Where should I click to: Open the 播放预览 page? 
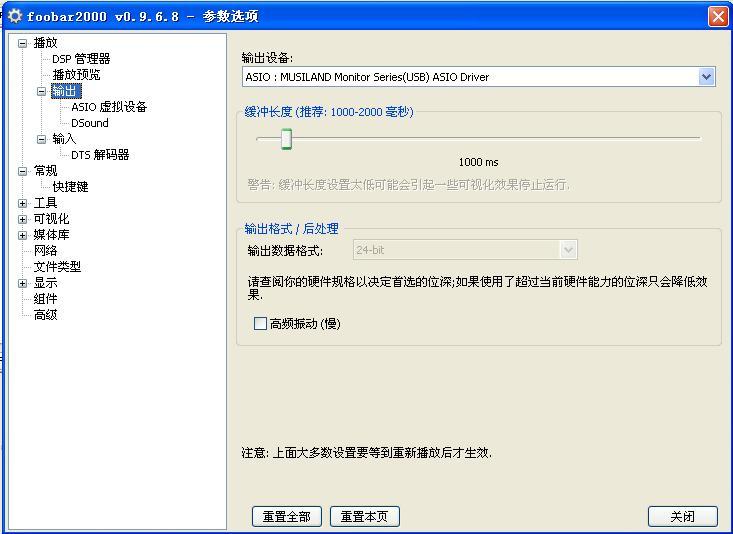pyautogui.click(x=76, y=75)
